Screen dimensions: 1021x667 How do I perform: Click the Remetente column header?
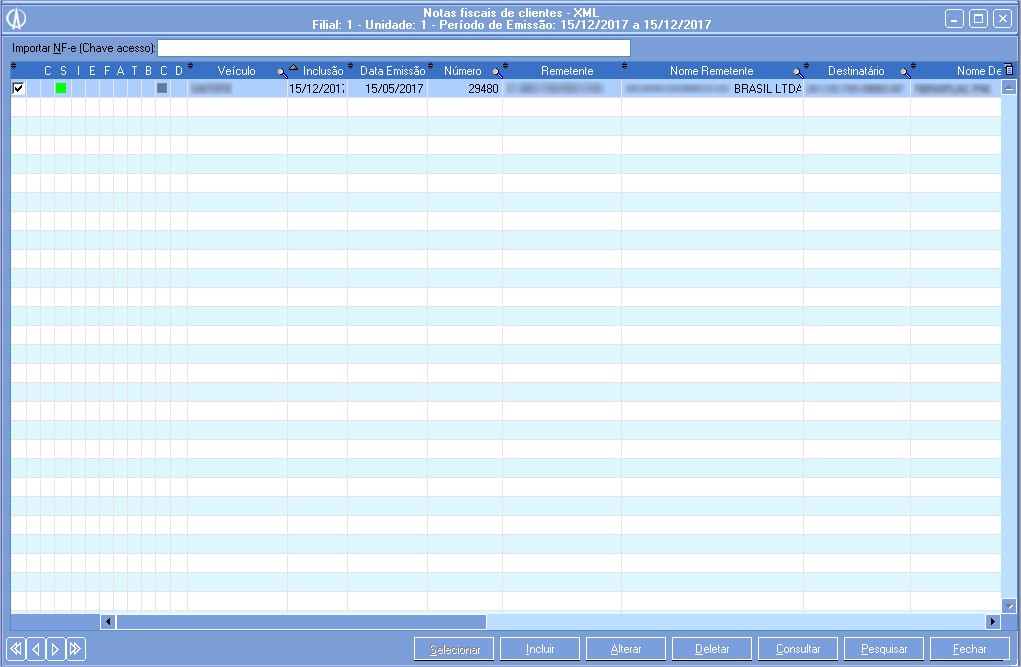[x=566, y=71]
